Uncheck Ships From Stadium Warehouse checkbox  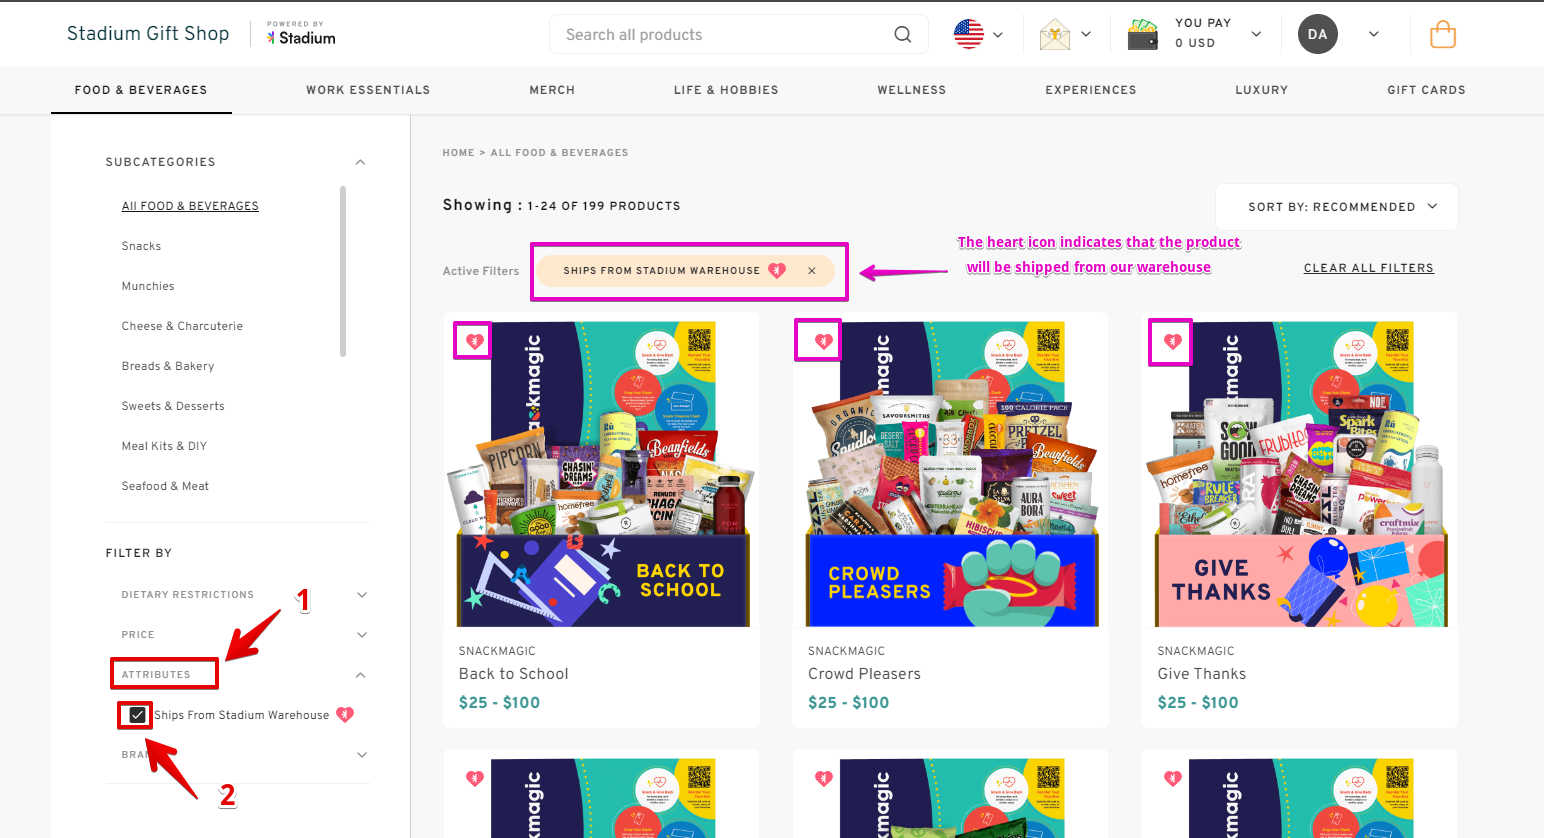click(x=137, y=715)
